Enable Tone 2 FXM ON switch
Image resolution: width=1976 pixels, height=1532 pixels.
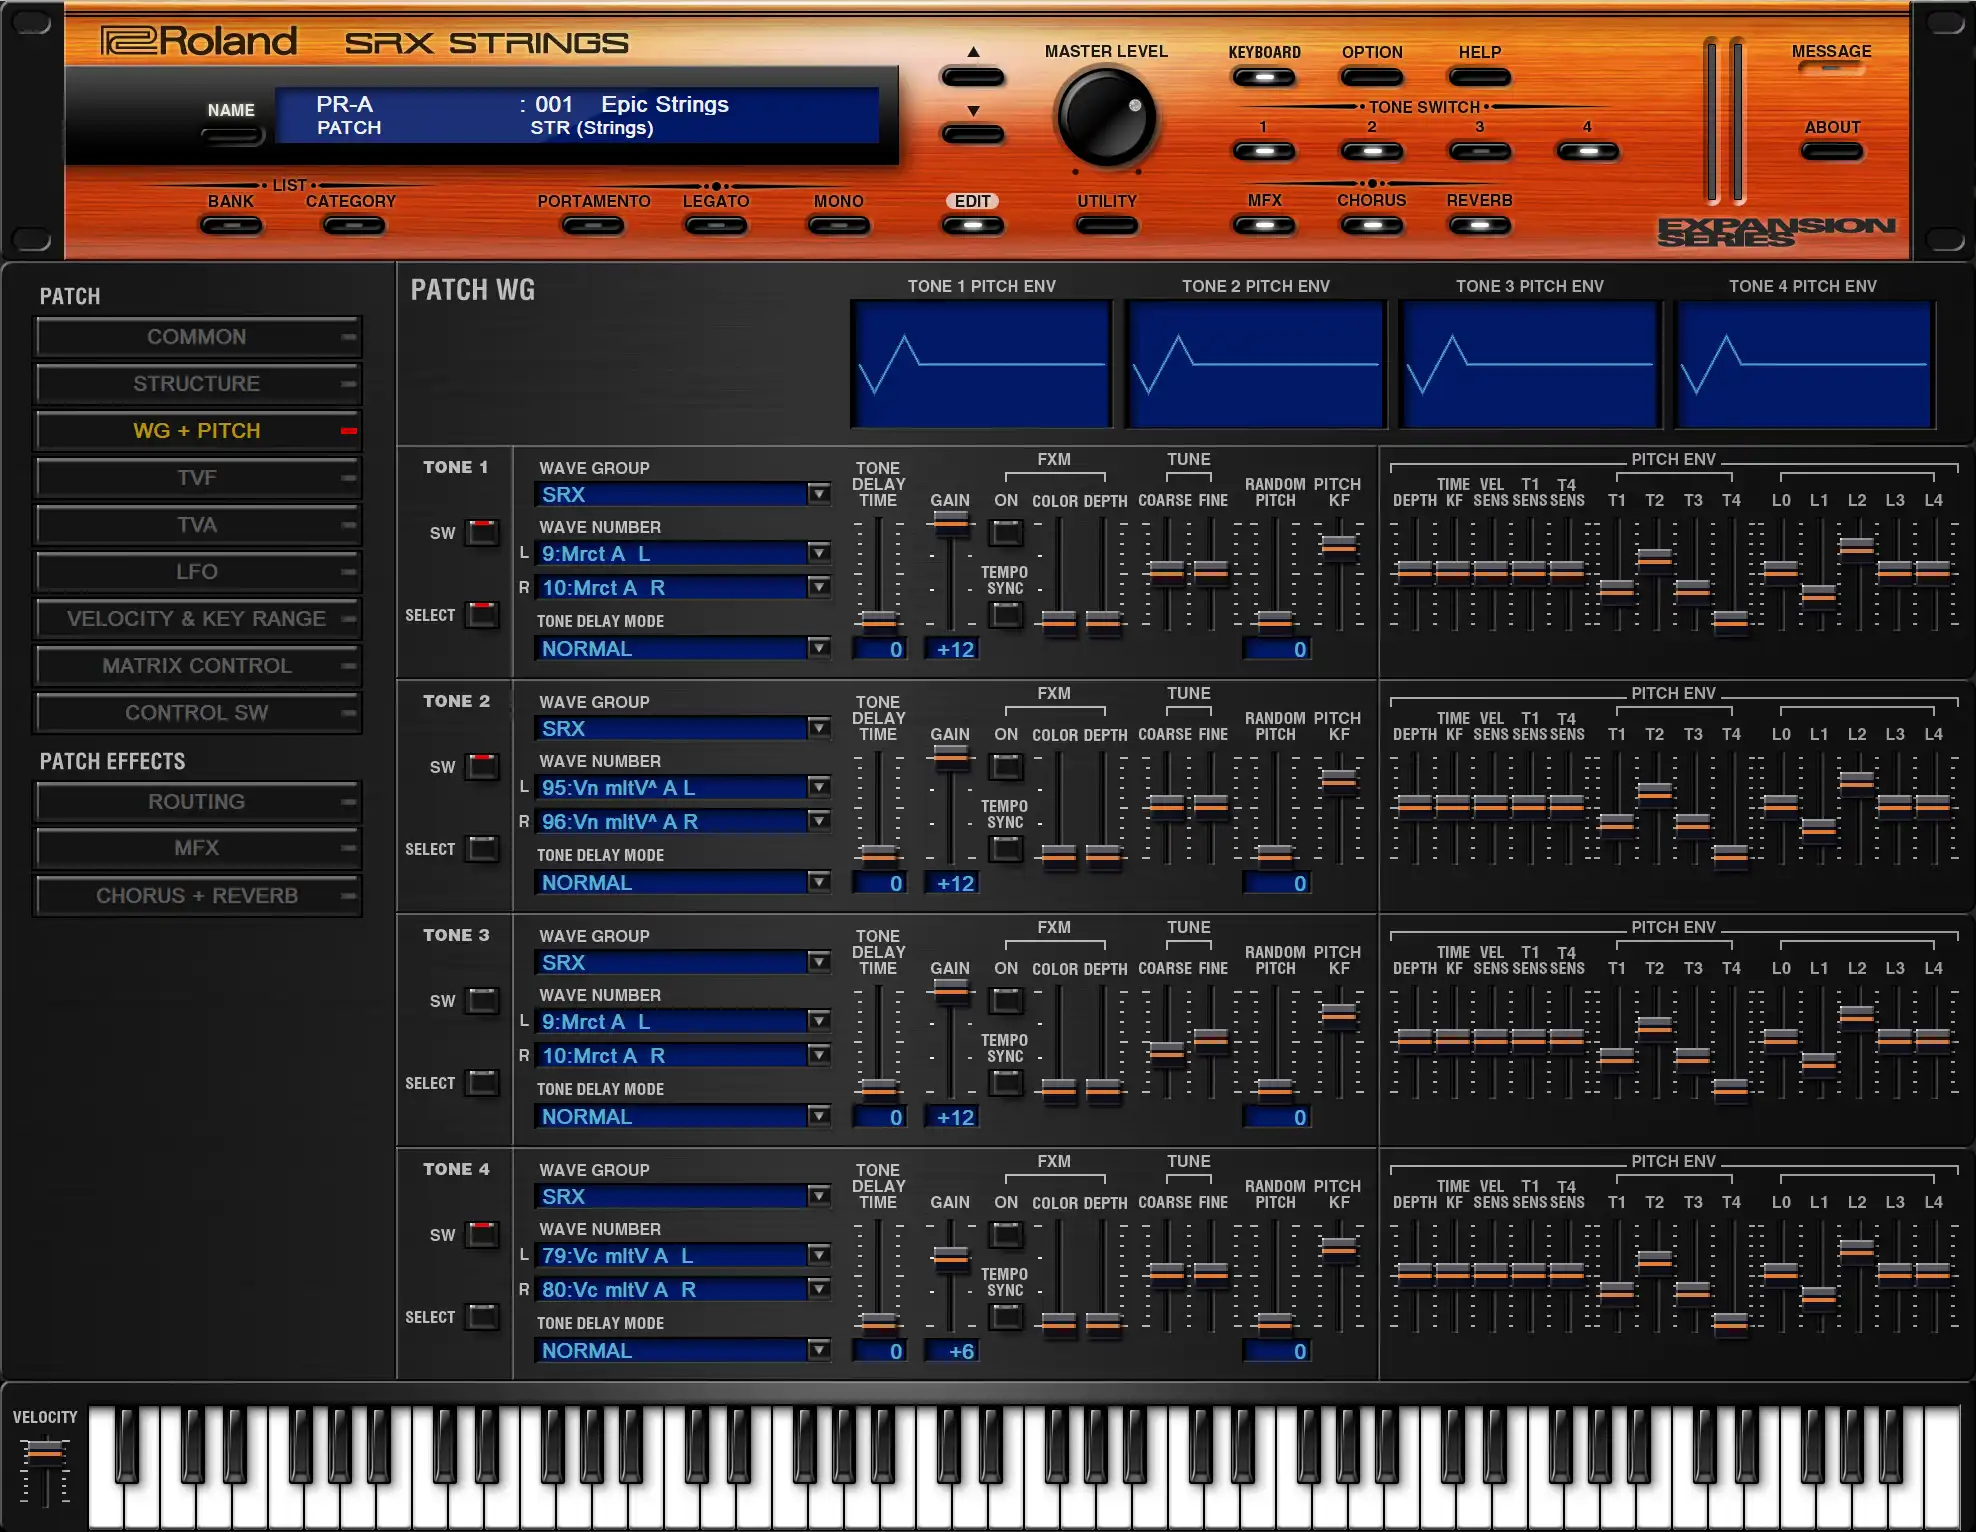pos(1006,767)
